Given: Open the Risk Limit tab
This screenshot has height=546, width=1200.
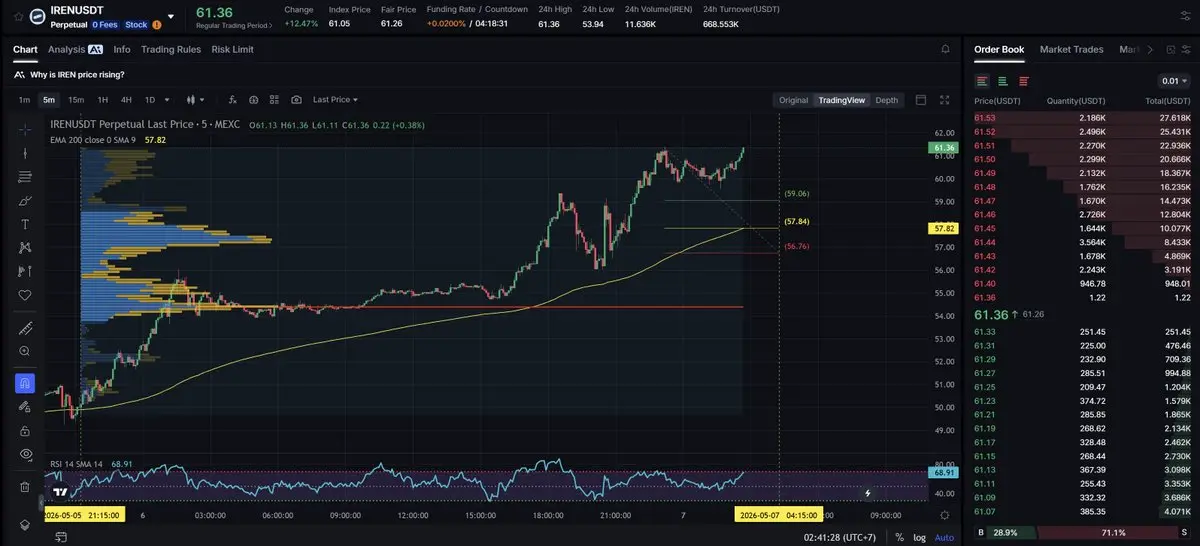Looking at the screenshot, I should click(x=233, y=49).
